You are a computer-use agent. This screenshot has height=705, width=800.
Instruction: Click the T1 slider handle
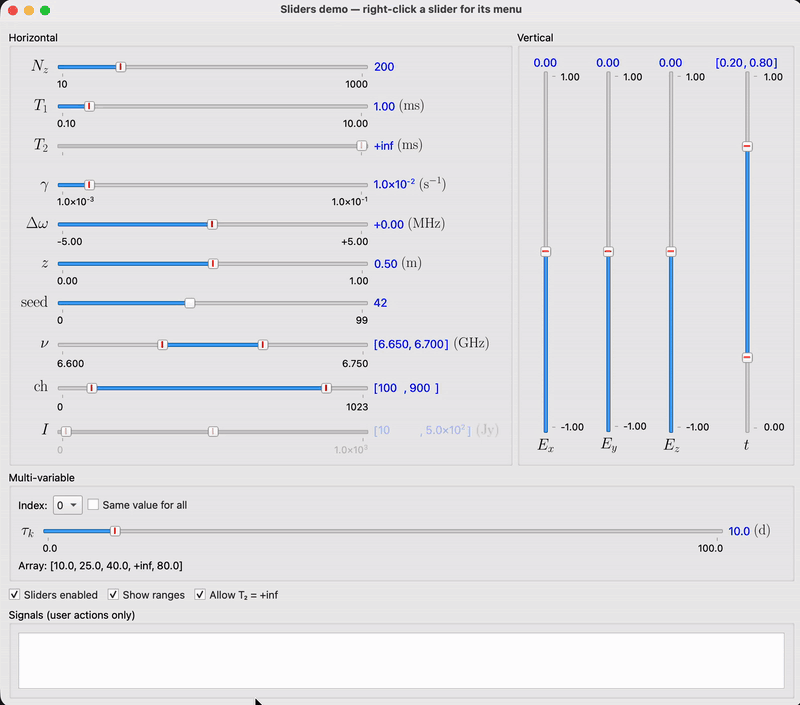click(x=89, y=106)
